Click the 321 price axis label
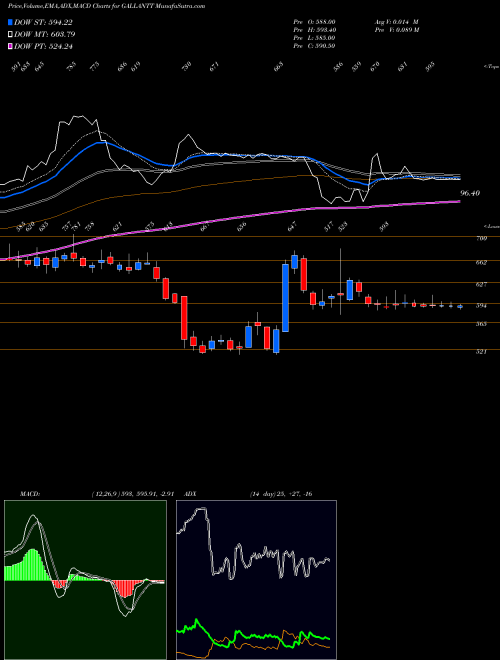Viewport: 500px width, 660px height. click(x=481, y=351)
